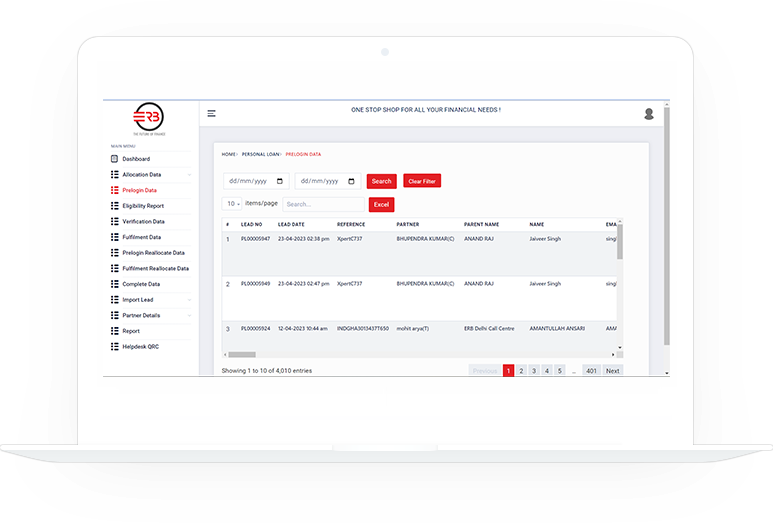Screen dimensions: 773x523
Task: Click the Search text input field
Action: tap(322, 204)
